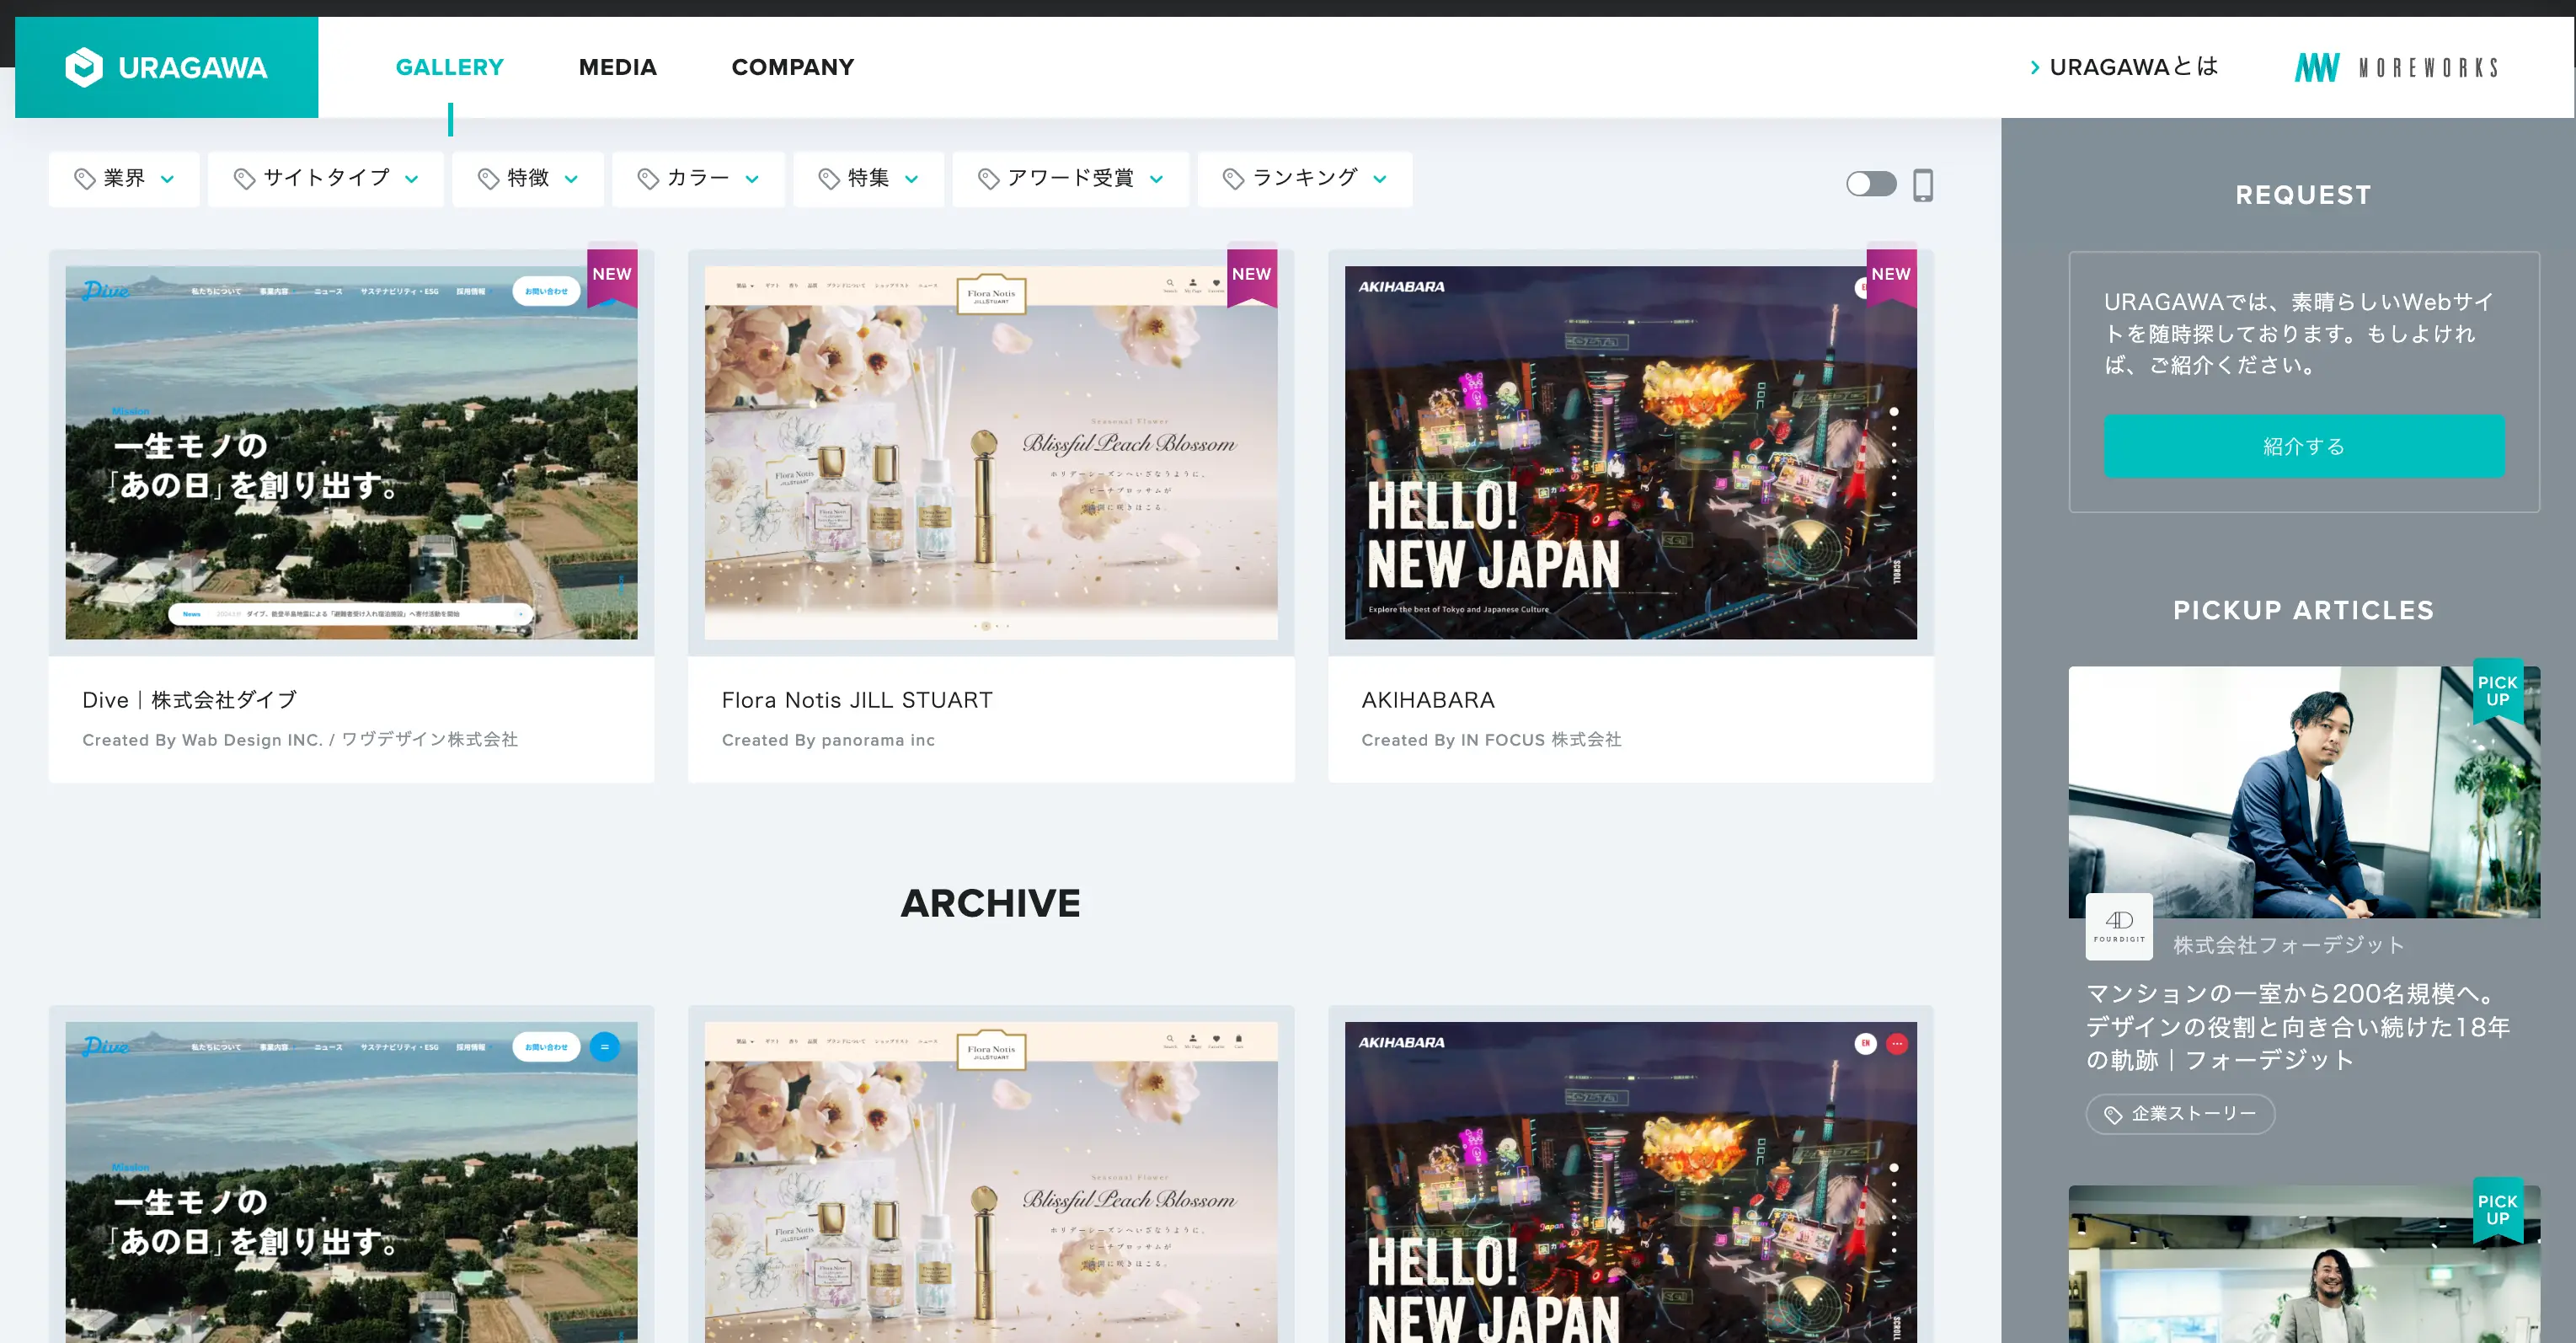Click the arrow icon before URAGAWAとは
This screenshot has width=2576, height=1343.
(x=2035, y=67)
